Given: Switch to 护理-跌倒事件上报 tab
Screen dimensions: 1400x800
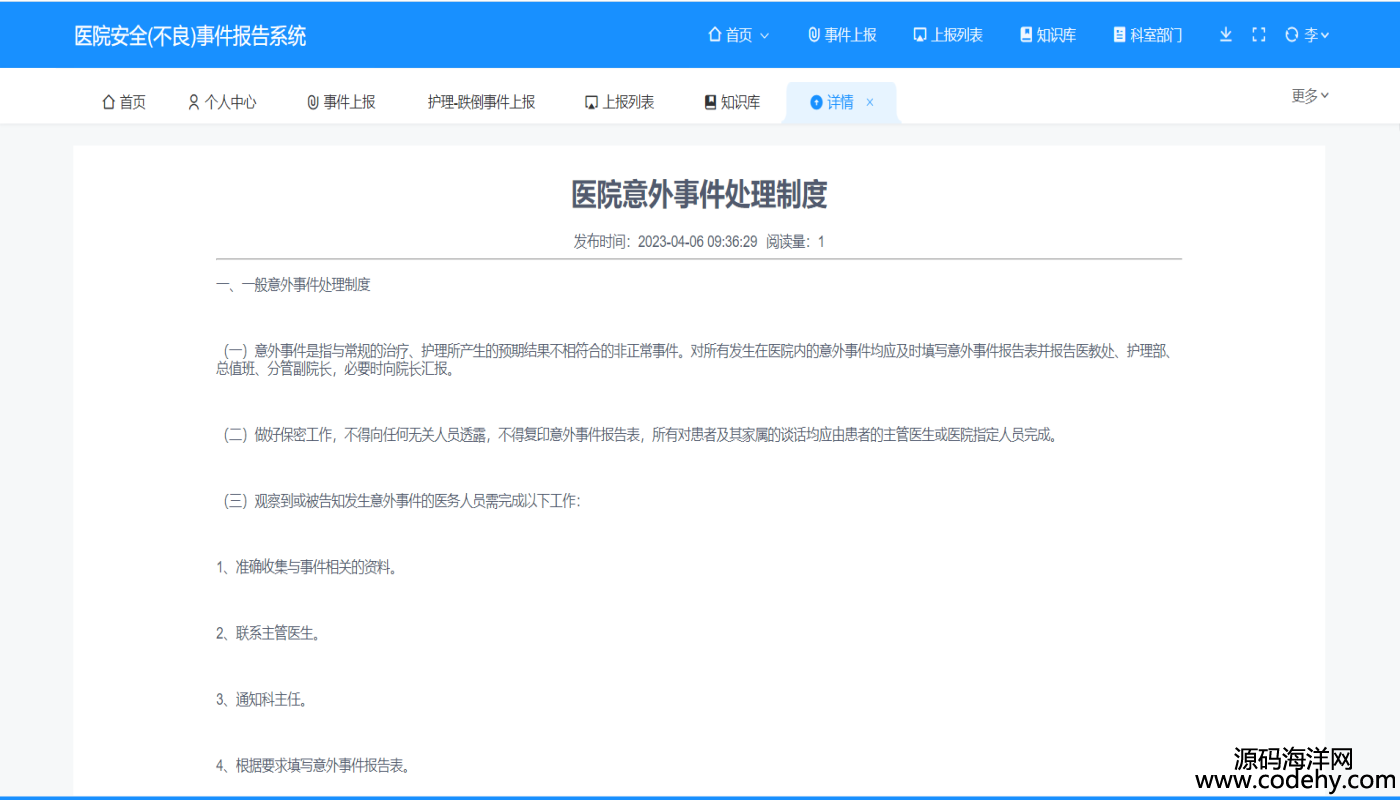Looking at the screenshot, I should [481, 102].
